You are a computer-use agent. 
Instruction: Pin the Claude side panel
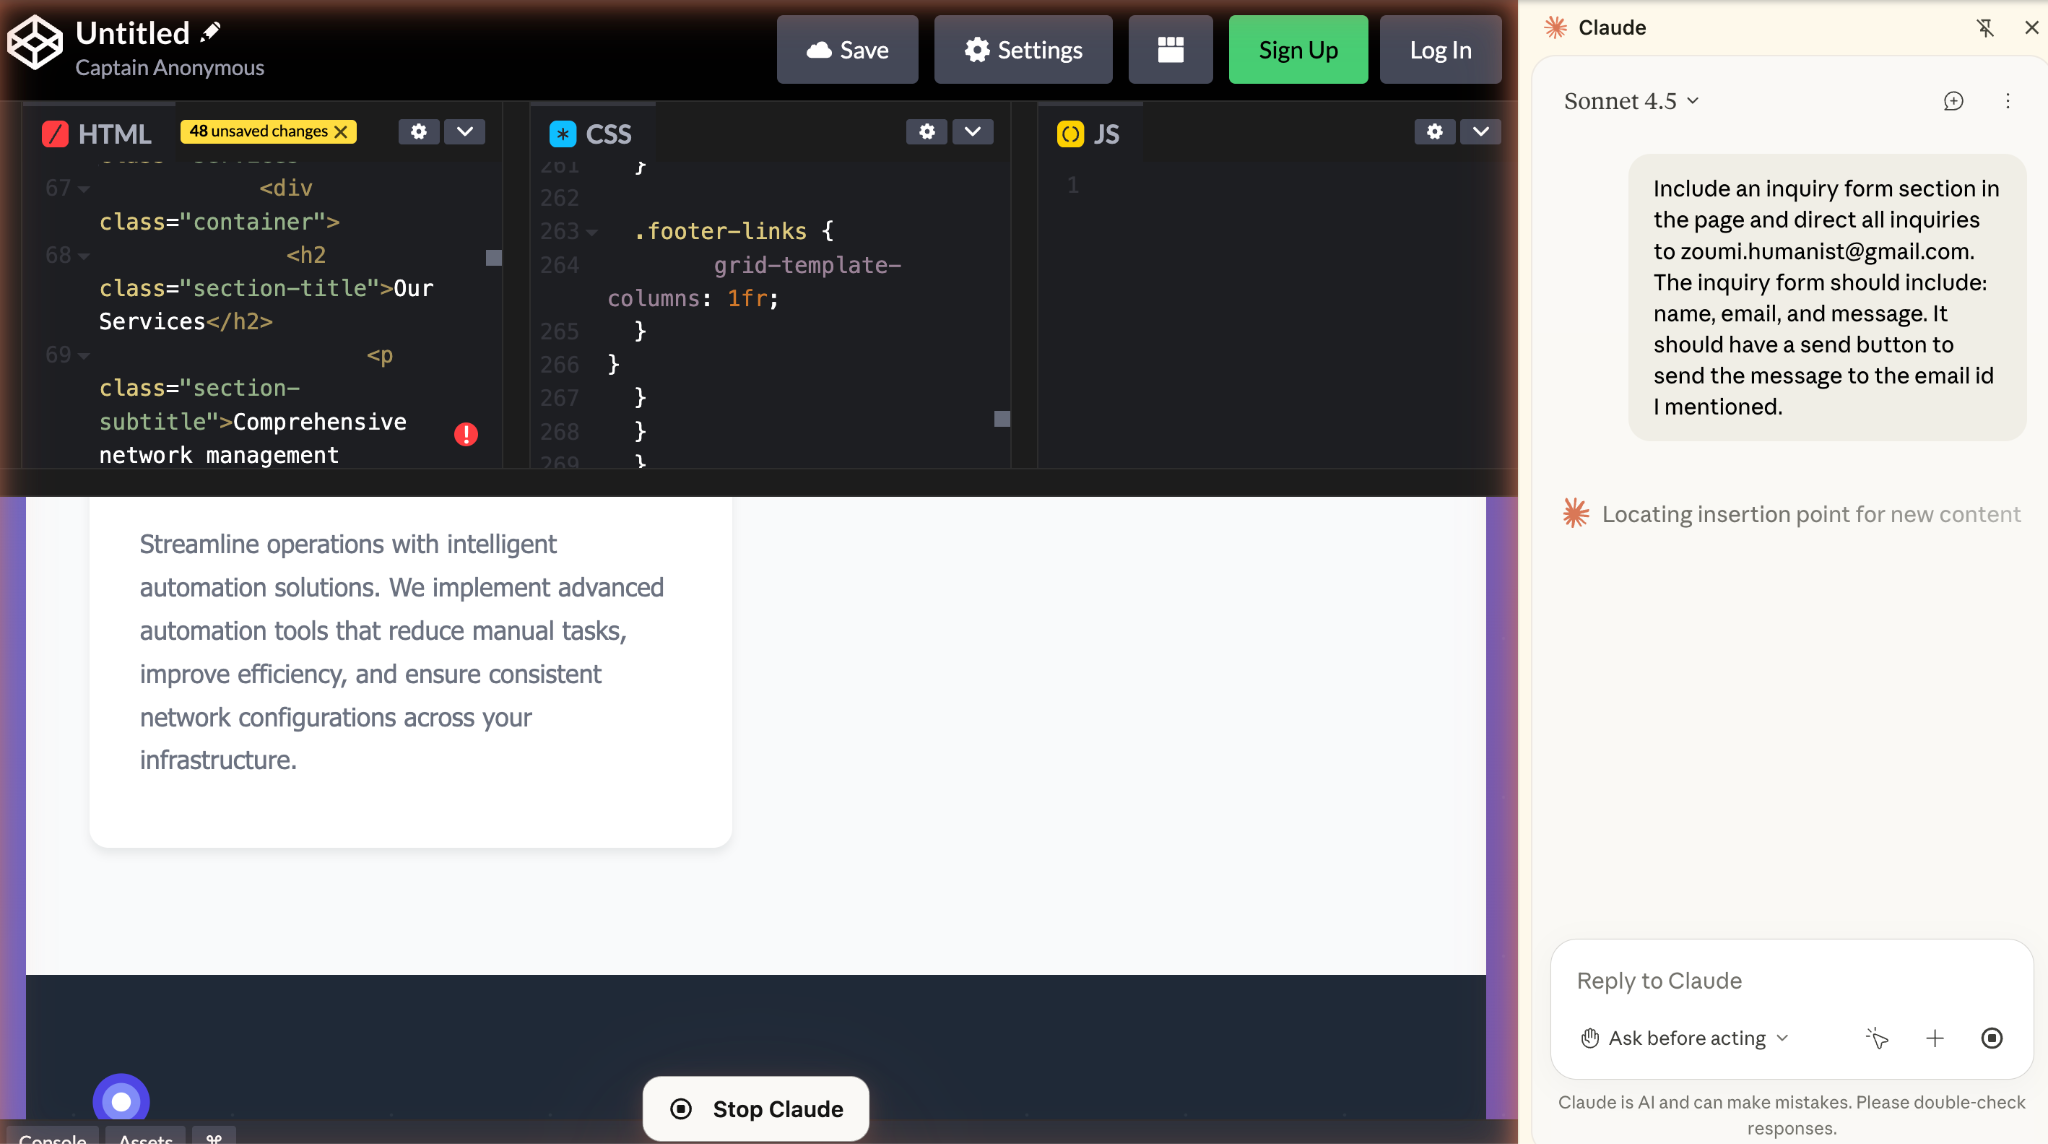[x=1985, y=28]
